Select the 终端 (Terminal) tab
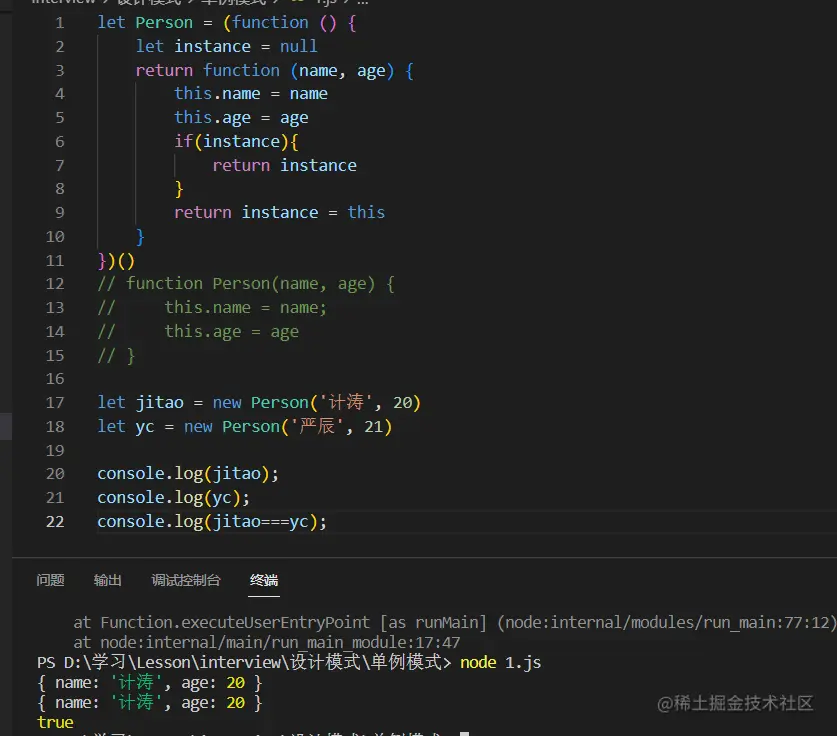 tap(264, 580)
